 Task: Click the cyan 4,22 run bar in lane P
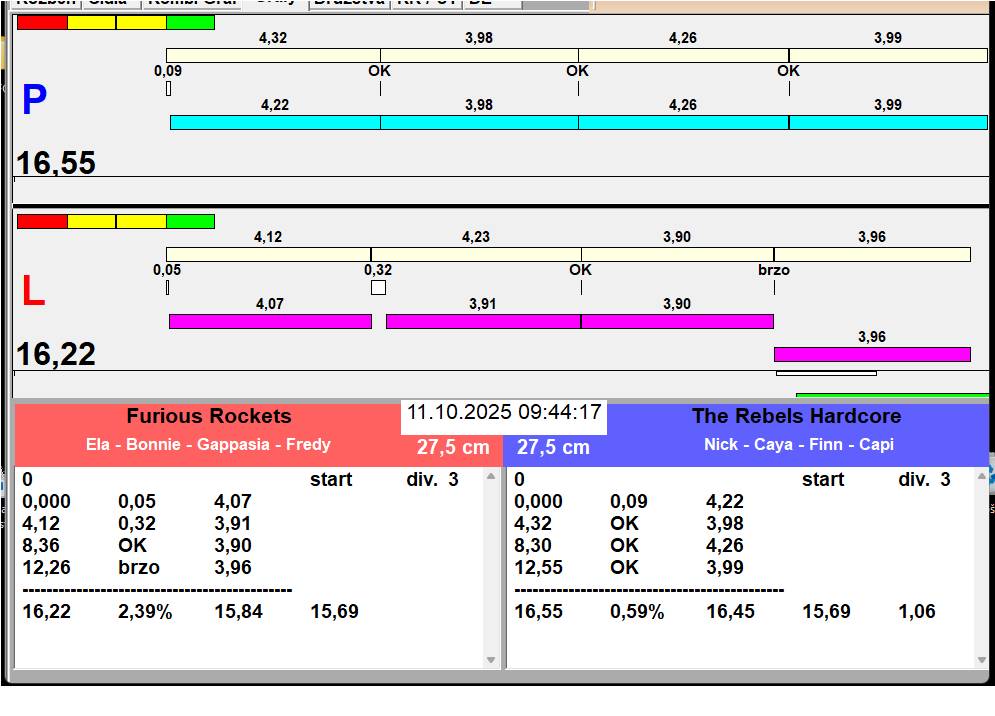coord(275,122)
